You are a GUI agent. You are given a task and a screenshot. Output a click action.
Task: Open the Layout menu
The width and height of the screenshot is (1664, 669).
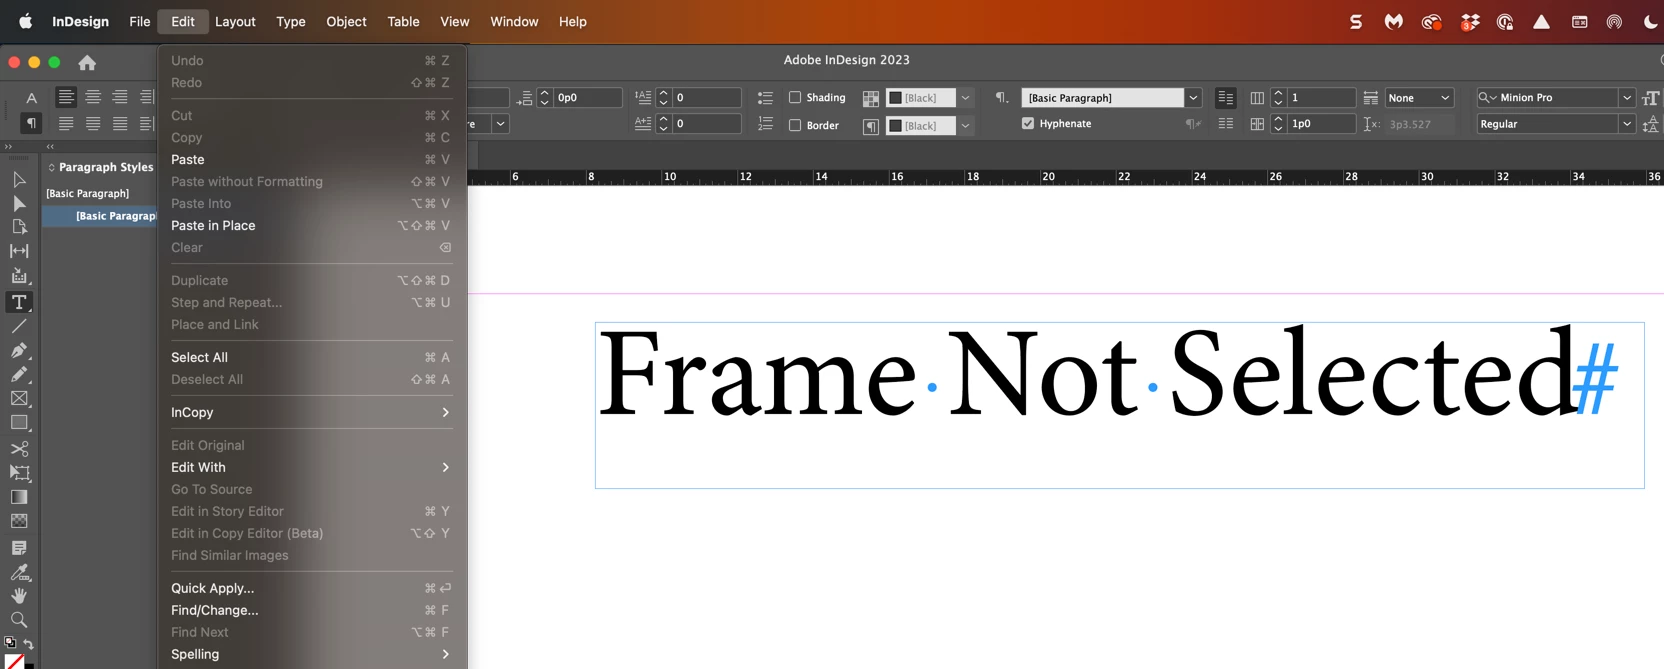(235, 21)
